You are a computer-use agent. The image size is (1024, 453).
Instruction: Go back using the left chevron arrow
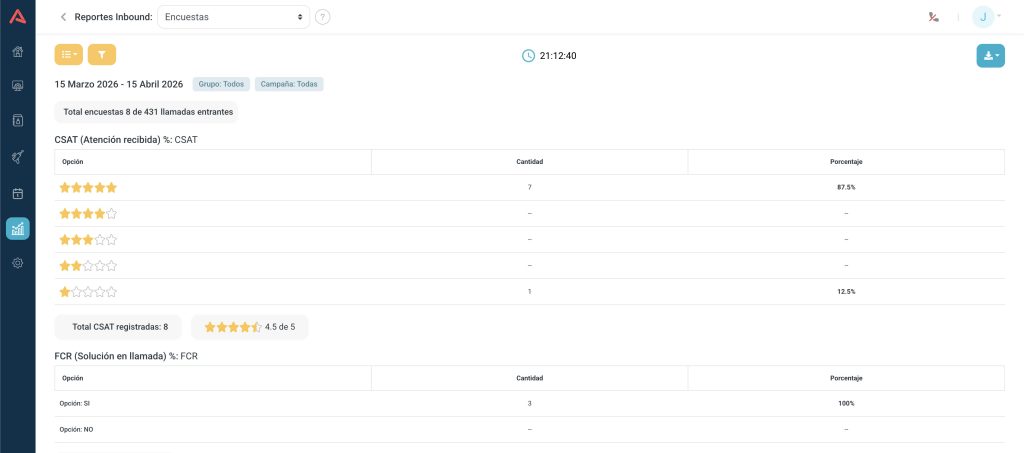(x=63, y=17)
